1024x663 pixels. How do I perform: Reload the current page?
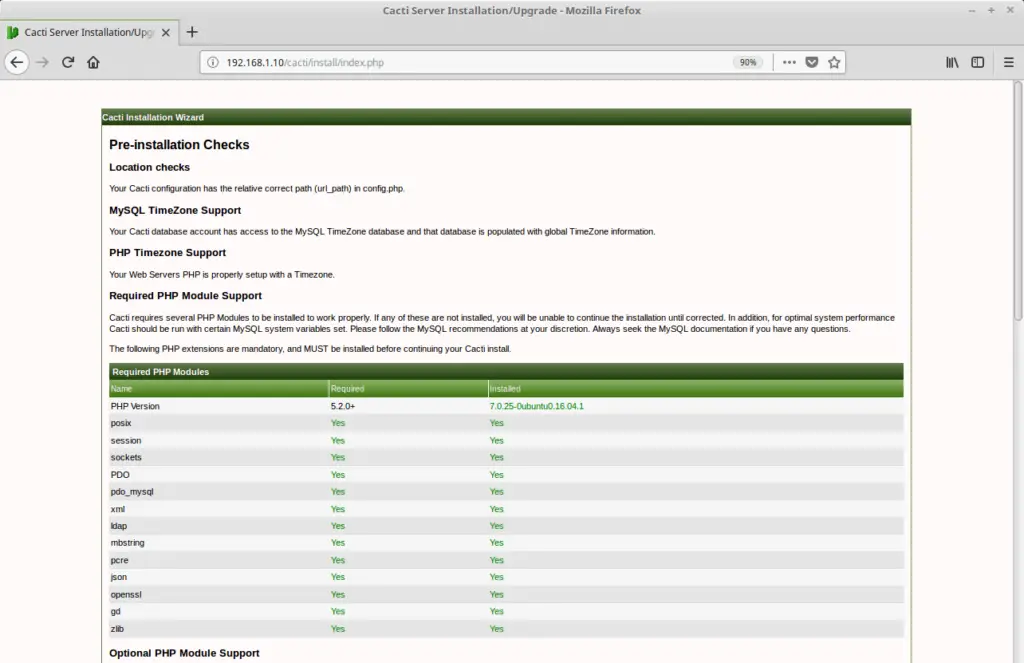[68, 63]
